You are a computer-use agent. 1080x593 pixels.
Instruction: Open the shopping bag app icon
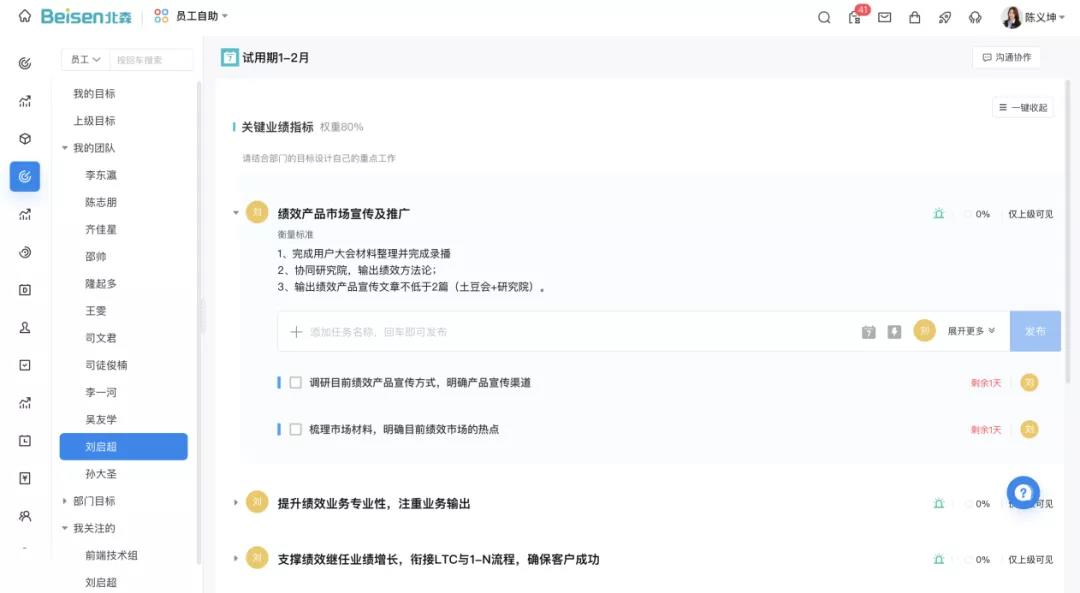914,17
